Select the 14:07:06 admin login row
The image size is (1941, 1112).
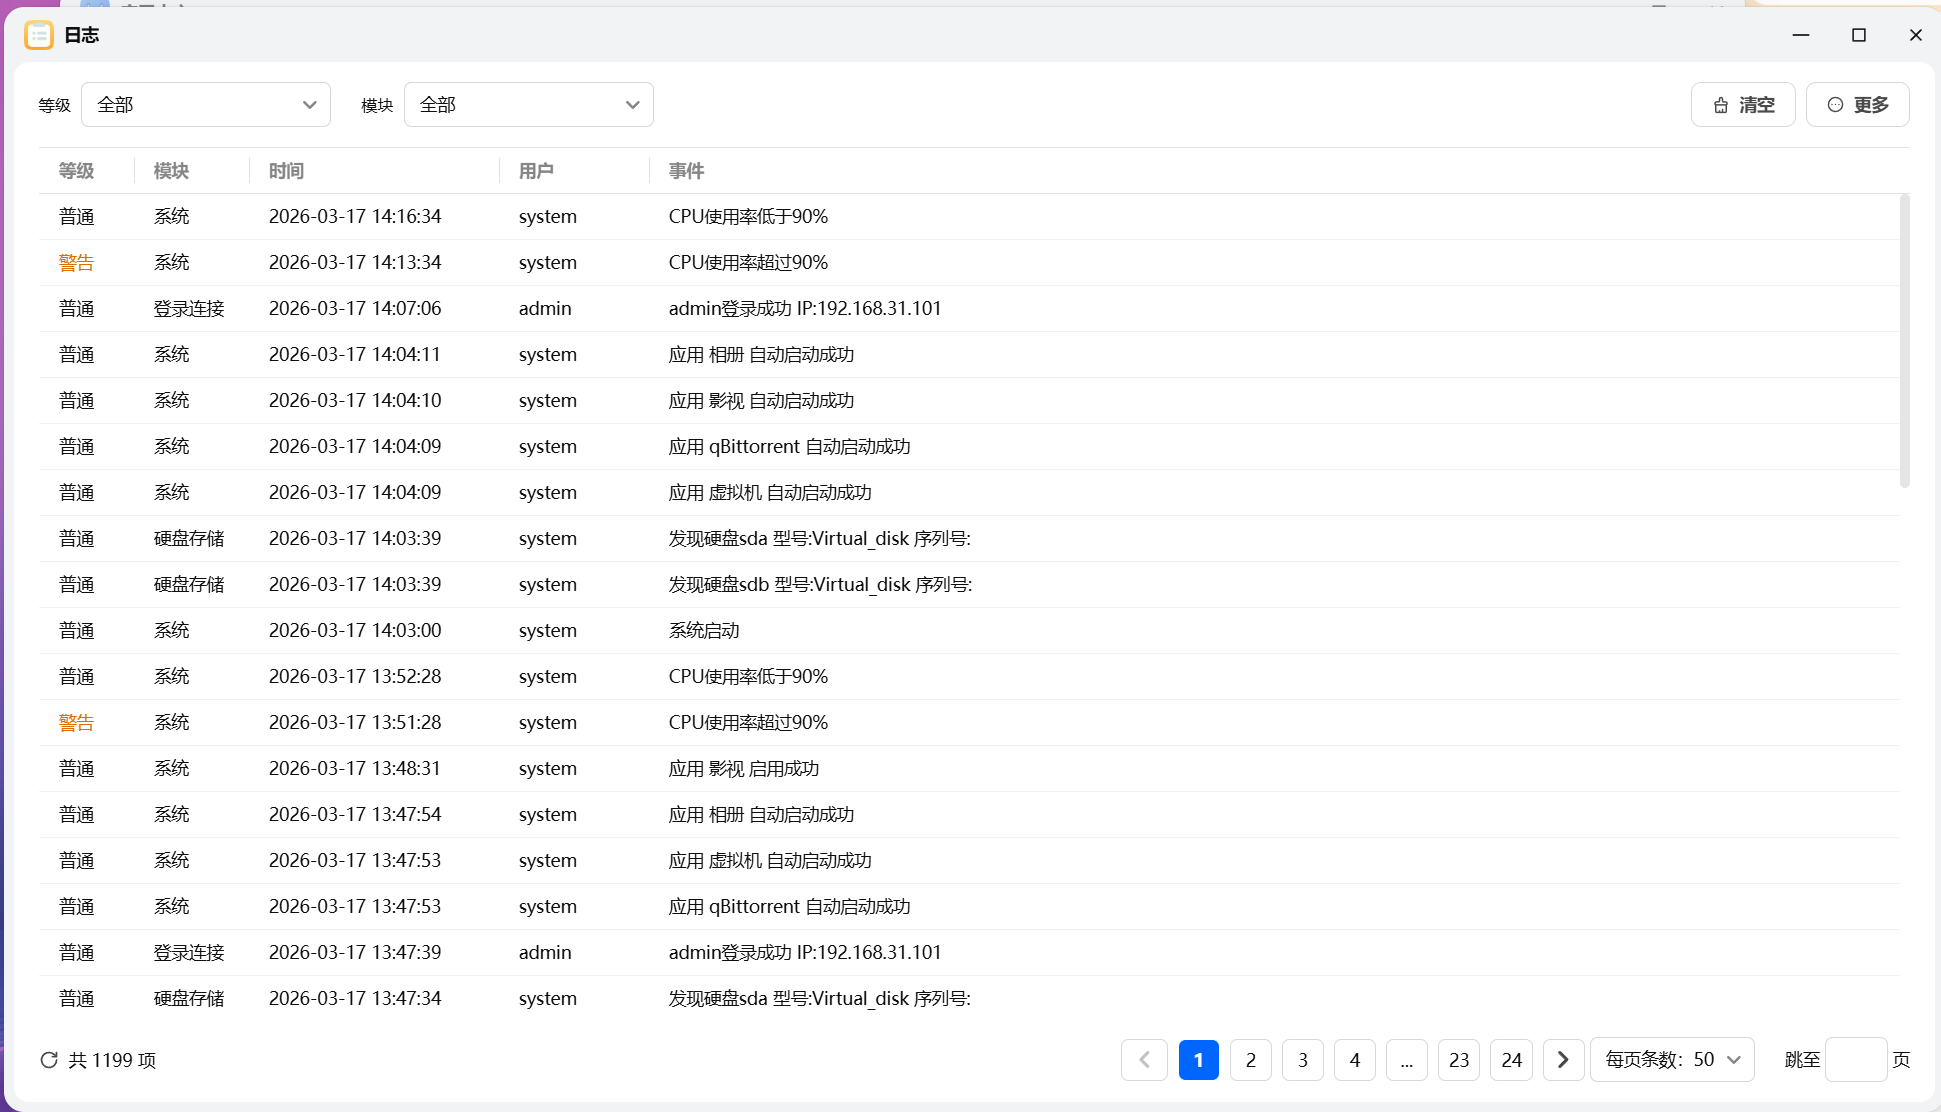pyautogui.click(x=804, y=309)
